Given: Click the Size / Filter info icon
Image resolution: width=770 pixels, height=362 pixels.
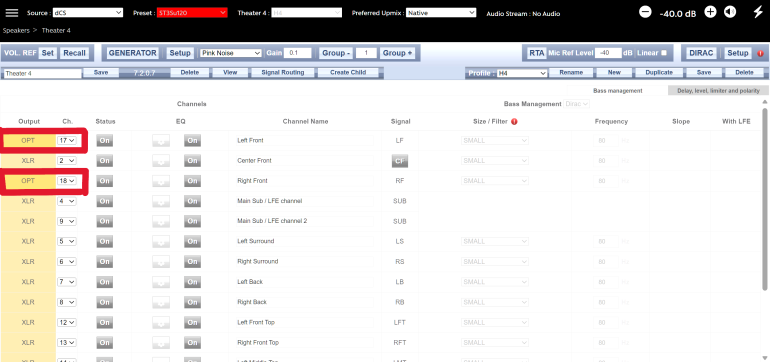Looking at the screenshot, I should pyautogui.click(x=514, y=121).
